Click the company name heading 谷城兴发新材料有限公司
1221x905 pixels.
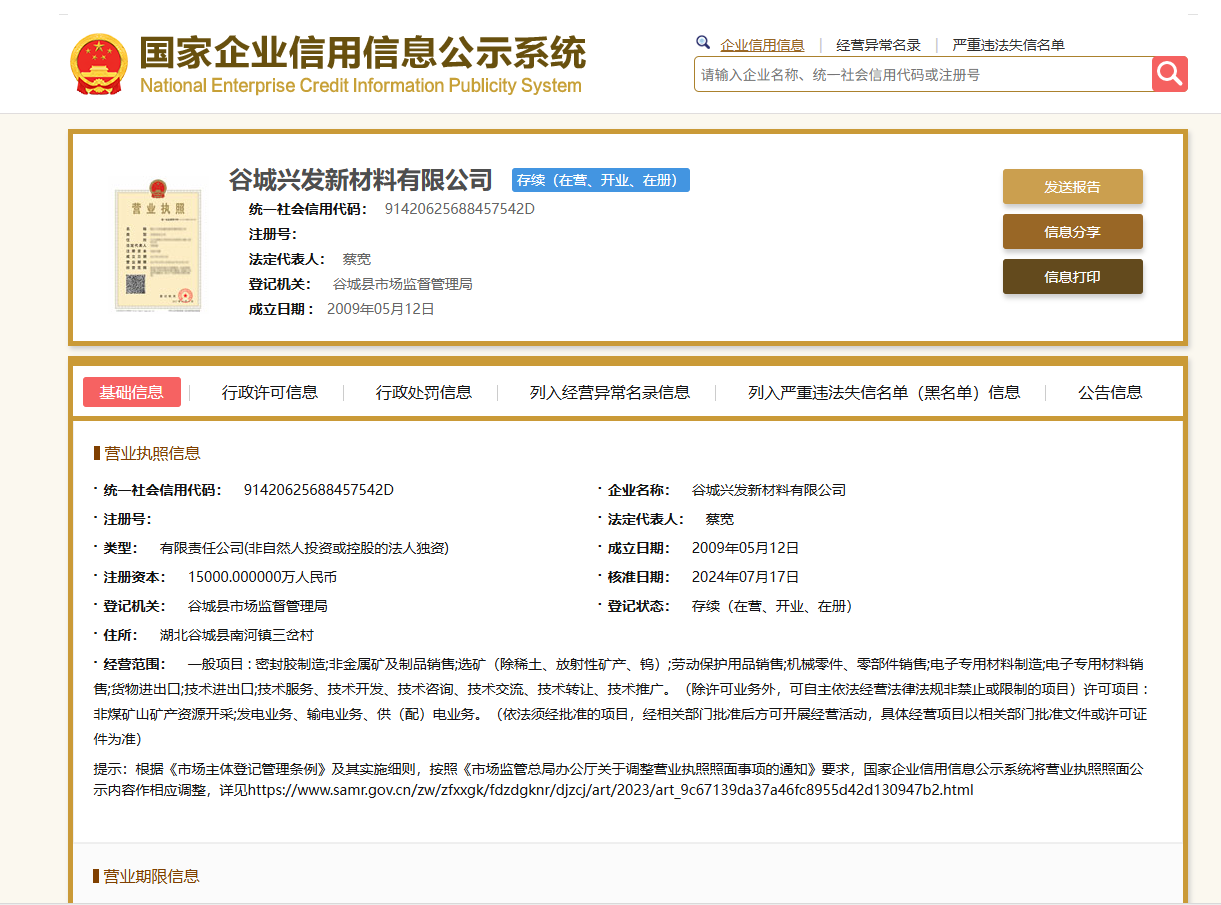point(361,180)
